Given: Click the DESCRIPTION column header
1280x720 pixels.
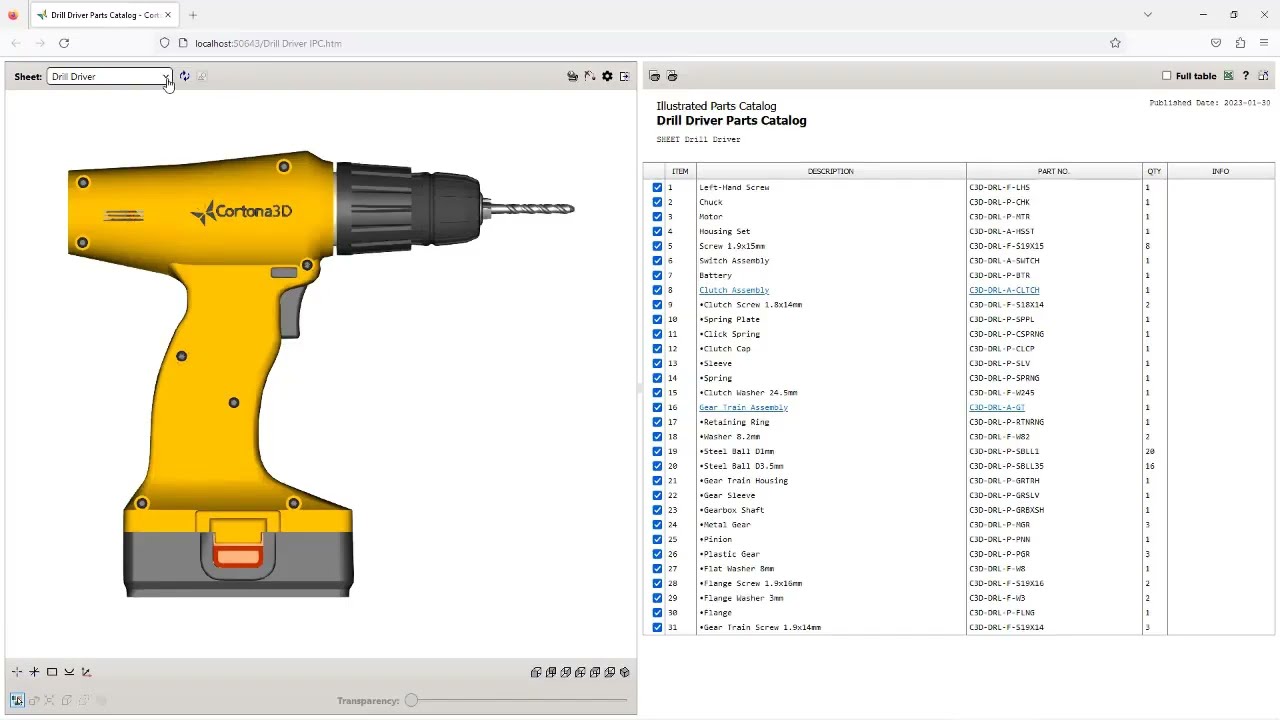Looking at the screenshot, I should [x=831, y=171].
